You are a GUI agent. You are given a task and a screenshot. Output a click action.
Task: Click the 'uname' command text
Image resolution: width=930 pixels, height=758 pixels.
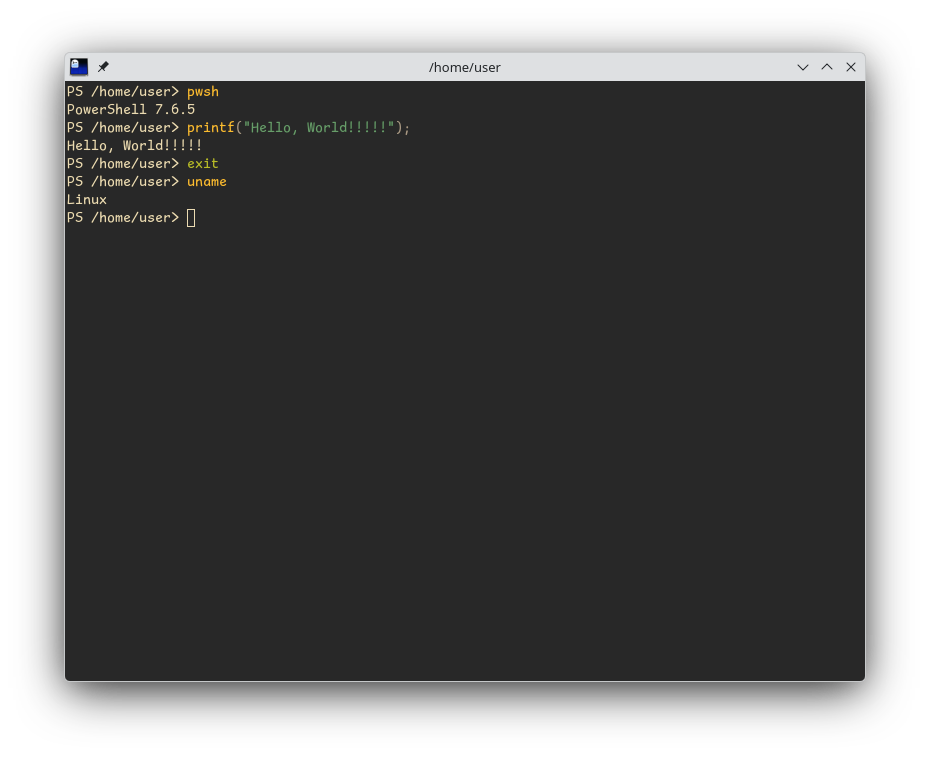pyautogui.click(x=207, y=182)
